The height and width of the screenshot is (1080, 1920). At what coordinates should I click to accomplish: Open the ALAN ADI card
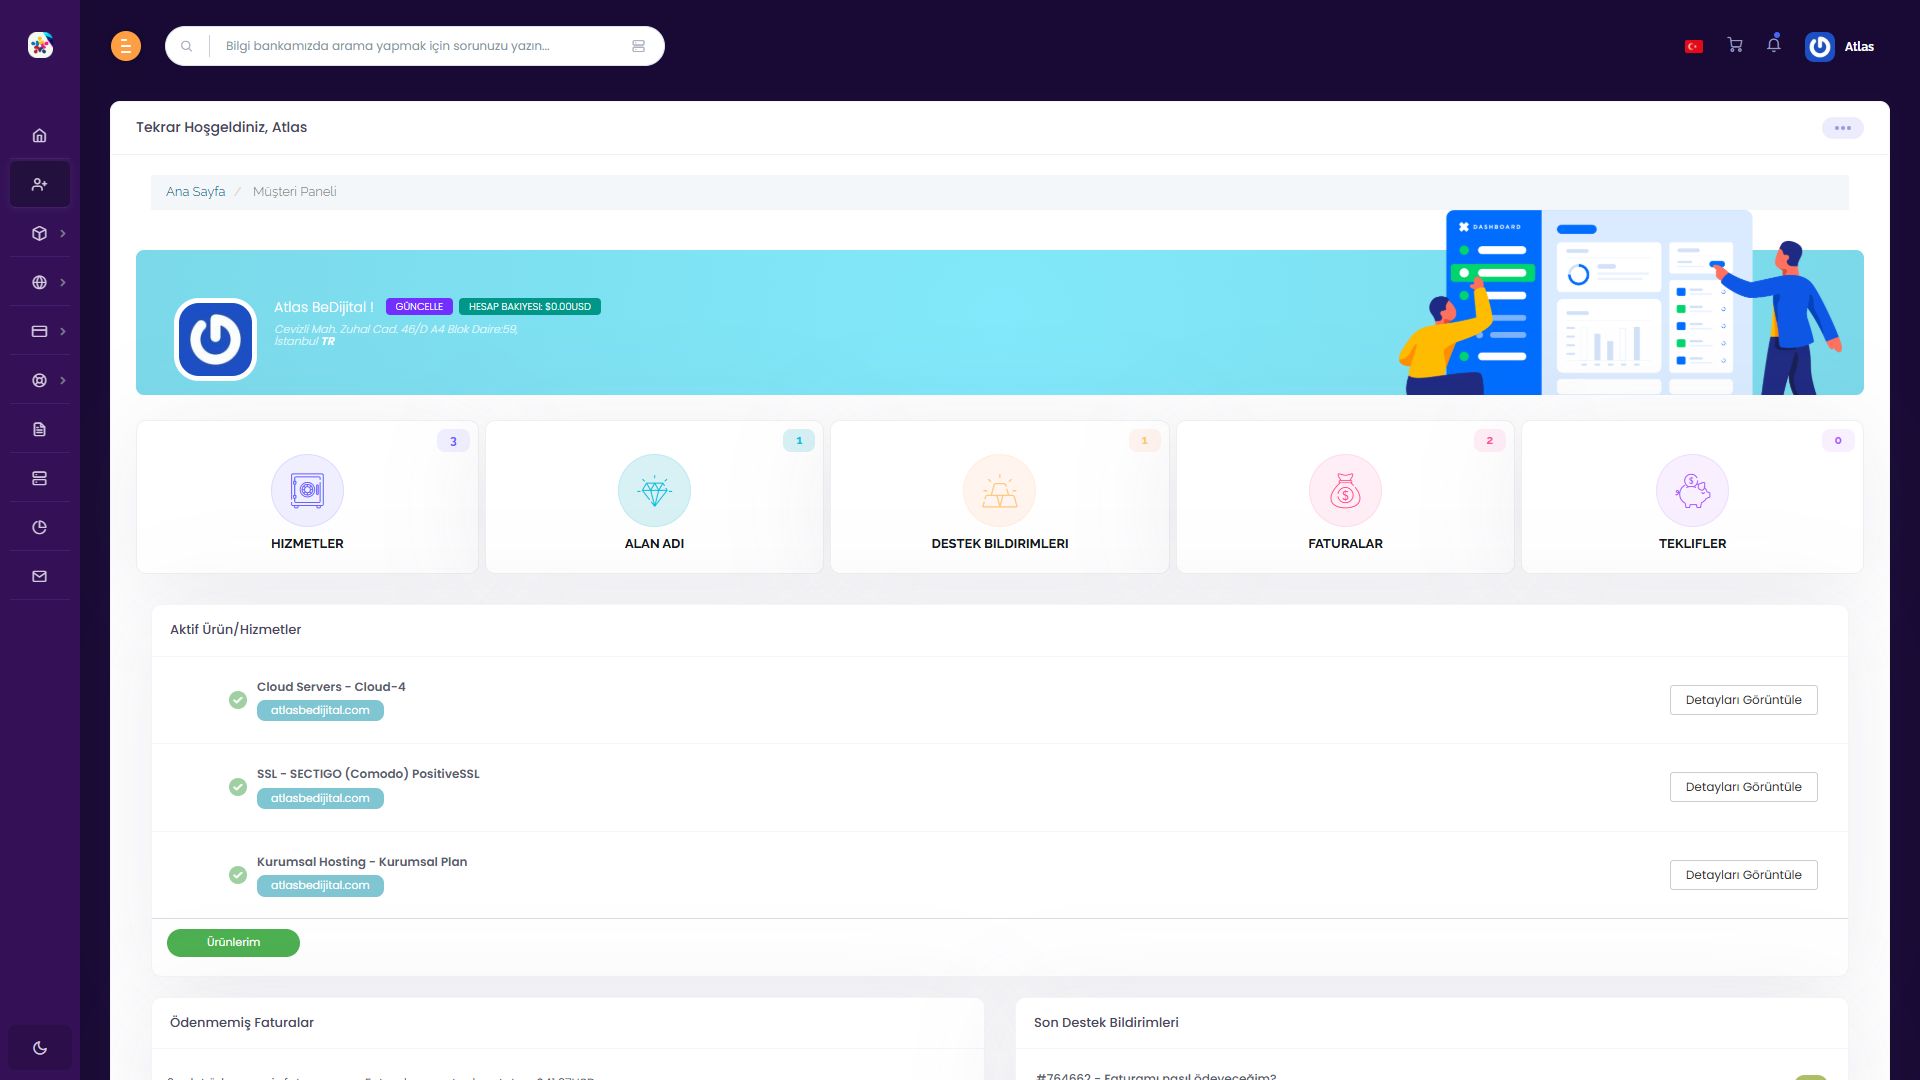[x=654, y=497]
